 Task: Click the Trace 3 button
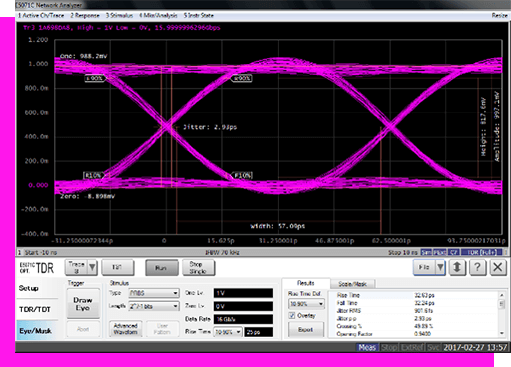[76, 267]
